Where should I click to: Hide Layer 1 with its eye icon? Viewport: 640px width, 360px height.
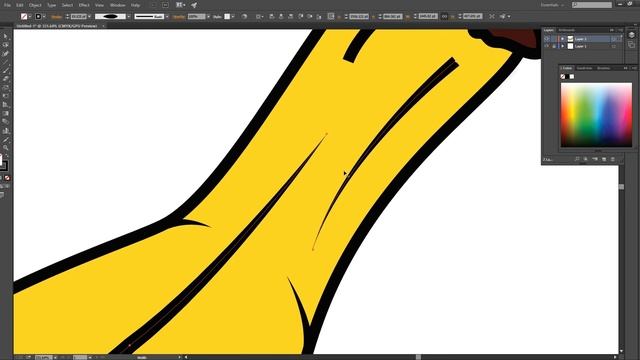547,47
